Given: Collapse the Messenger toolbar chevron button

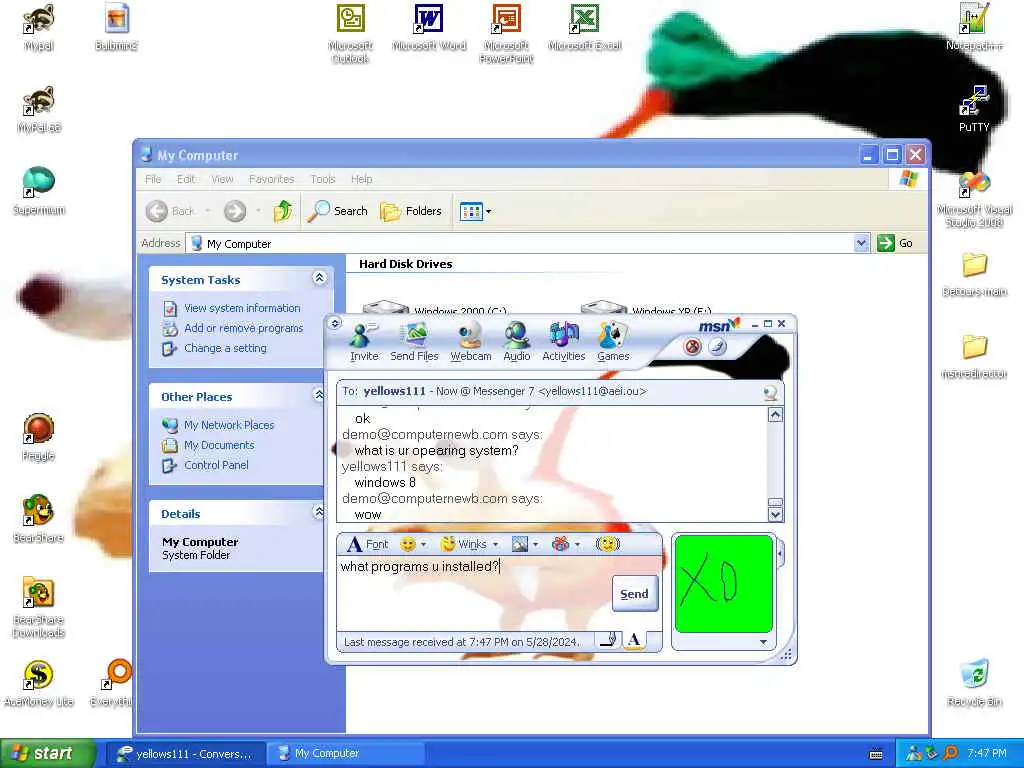Looking at the screenshot, I should coord(334,323).
